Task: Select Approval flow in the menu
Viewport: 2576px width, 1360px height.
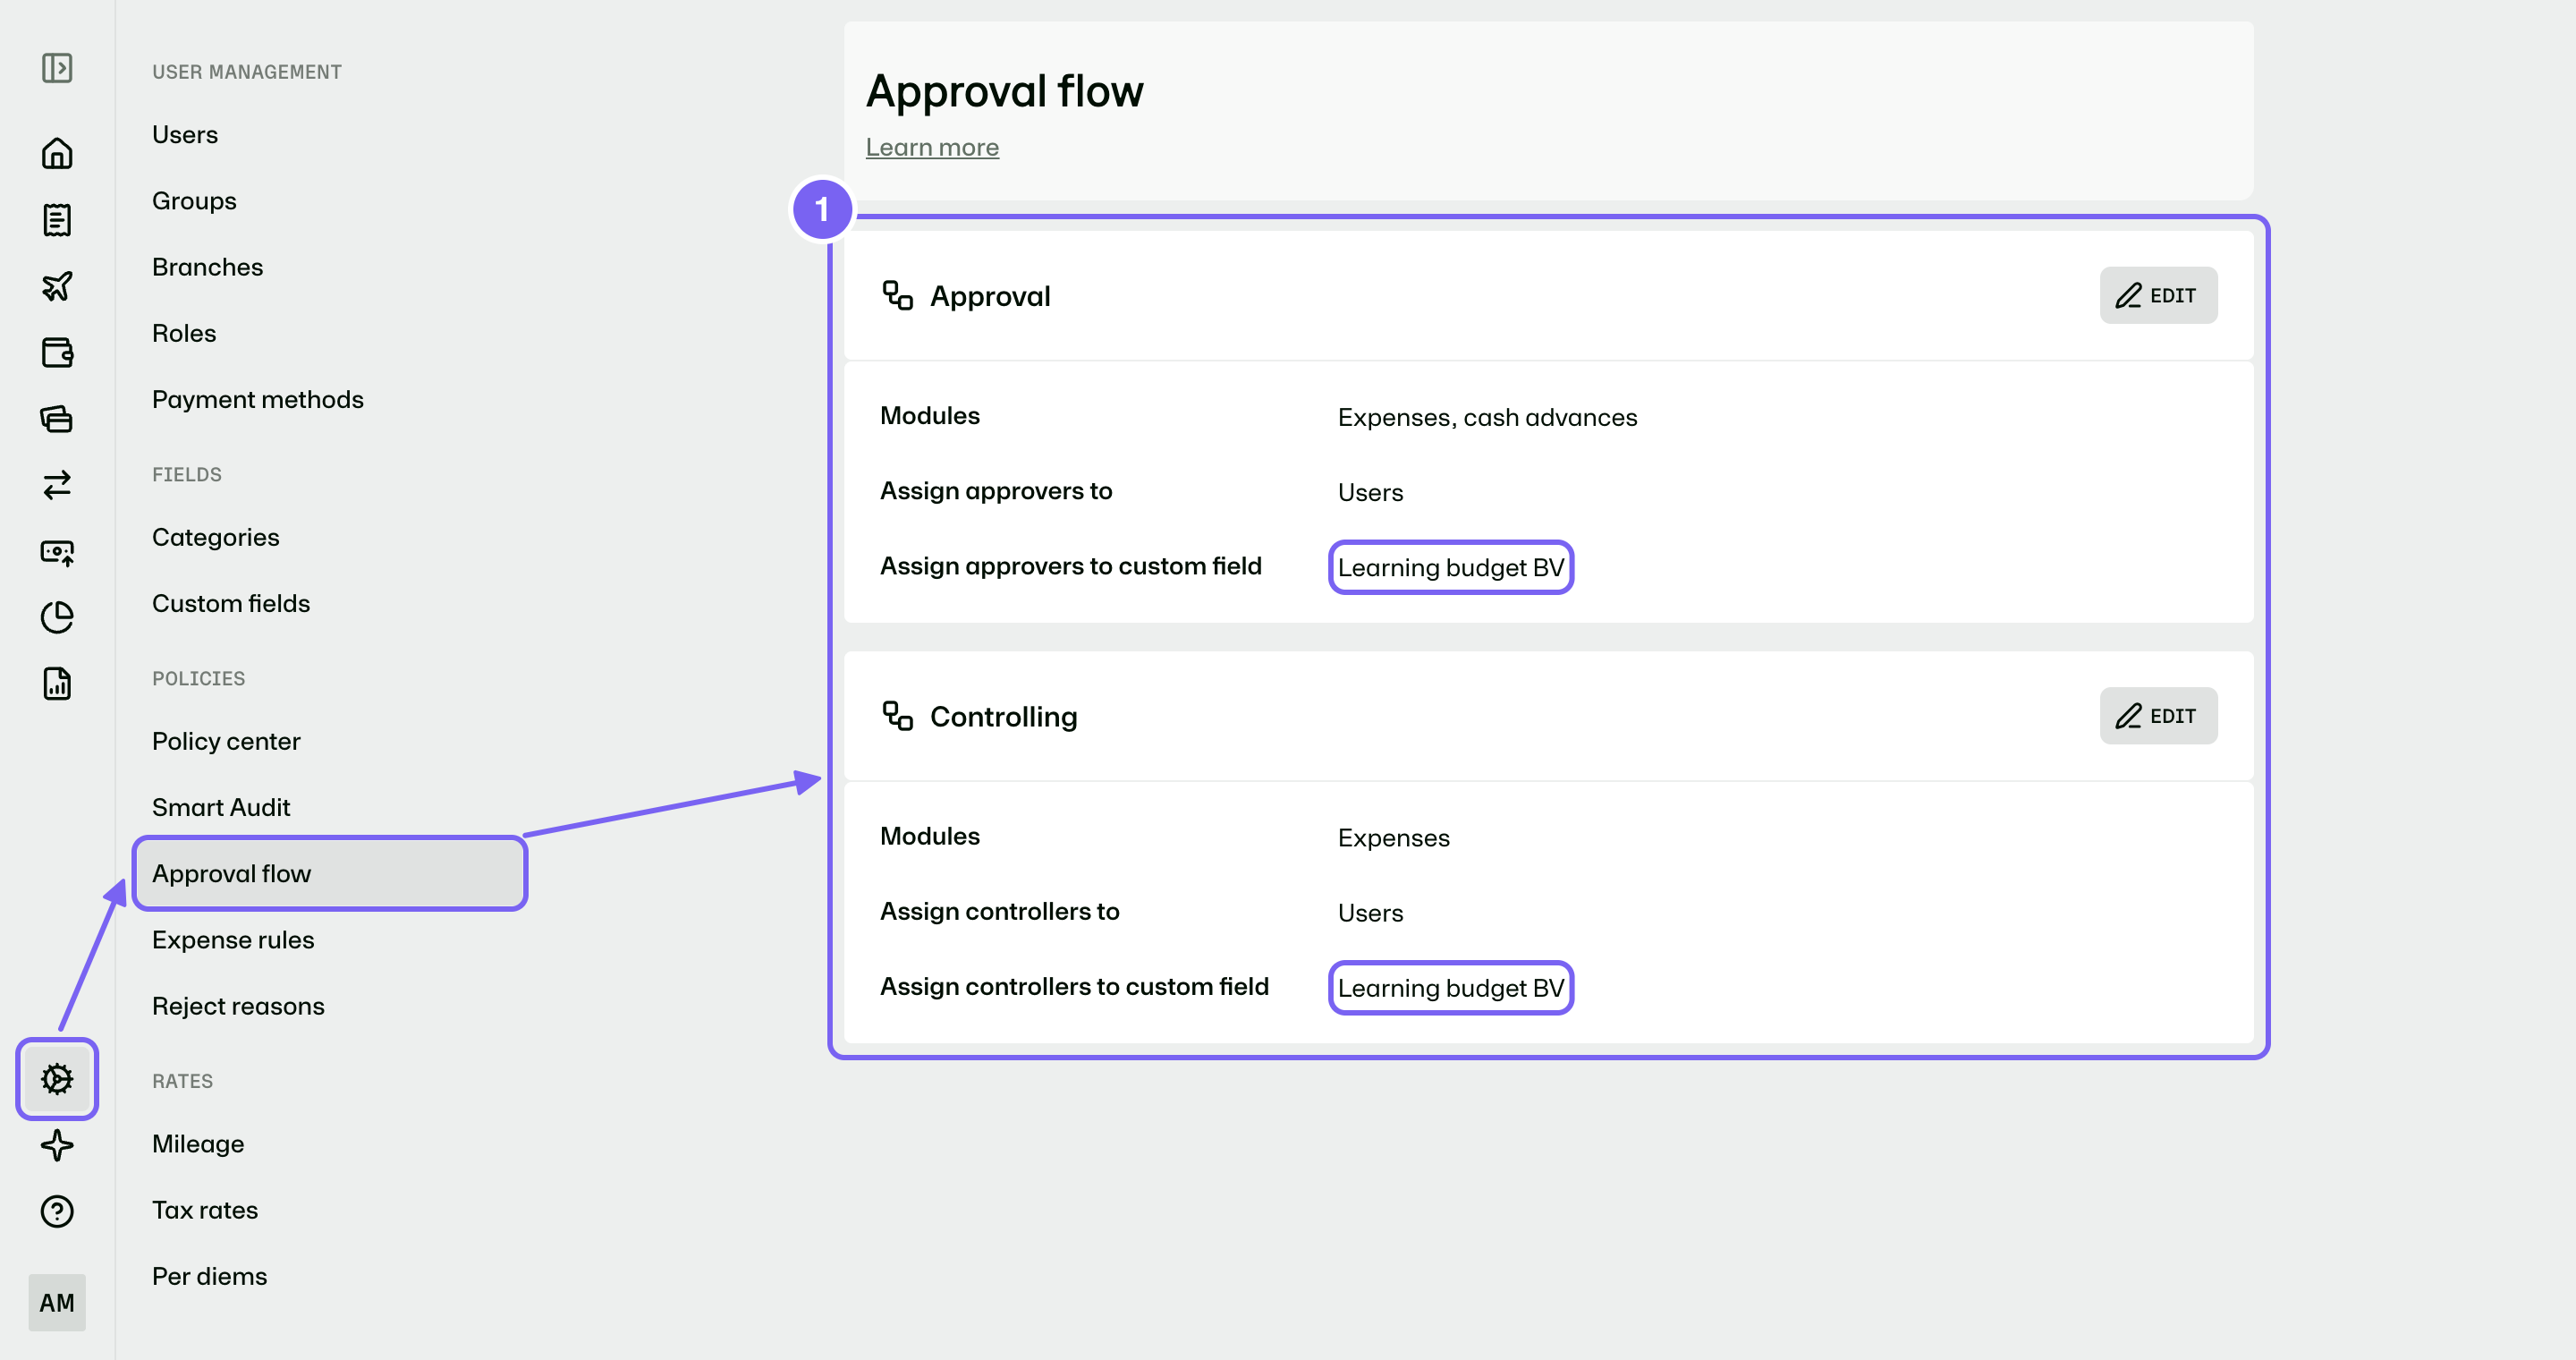Action: point(329,873)
